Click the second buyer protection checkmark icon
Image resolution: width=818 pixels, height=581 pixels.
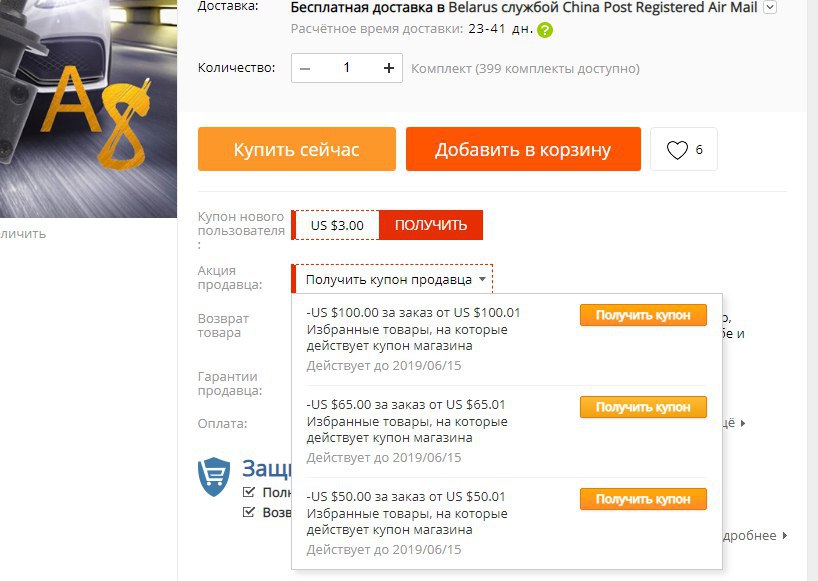pyautogui.click(x=249, y=512)
